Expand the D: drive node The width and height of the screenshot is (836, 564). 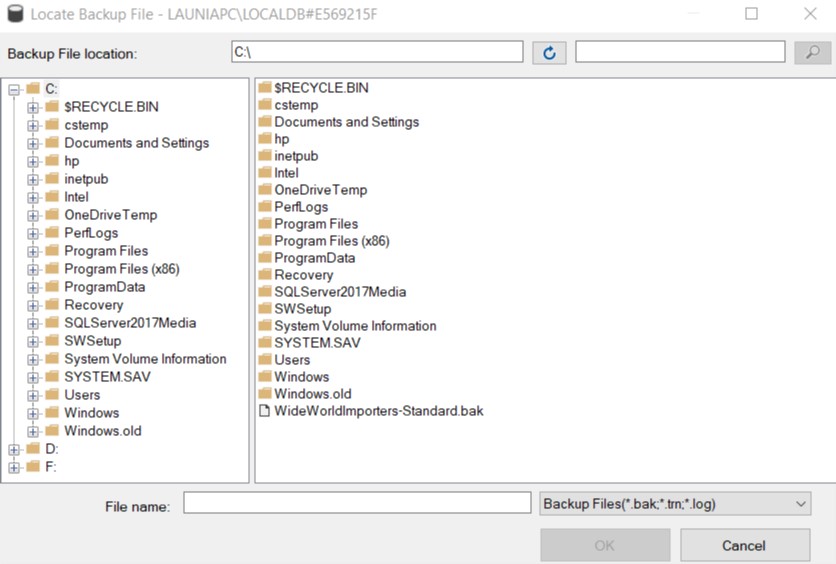[x=14, y=449]
